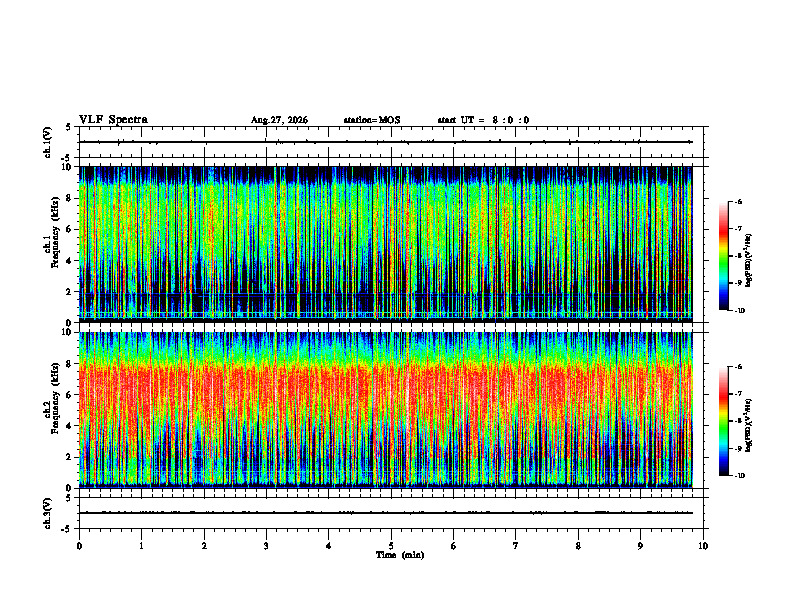Screen dimensions: 792x612
Task: Click time axis tick label 1
Action: [141, 546]
